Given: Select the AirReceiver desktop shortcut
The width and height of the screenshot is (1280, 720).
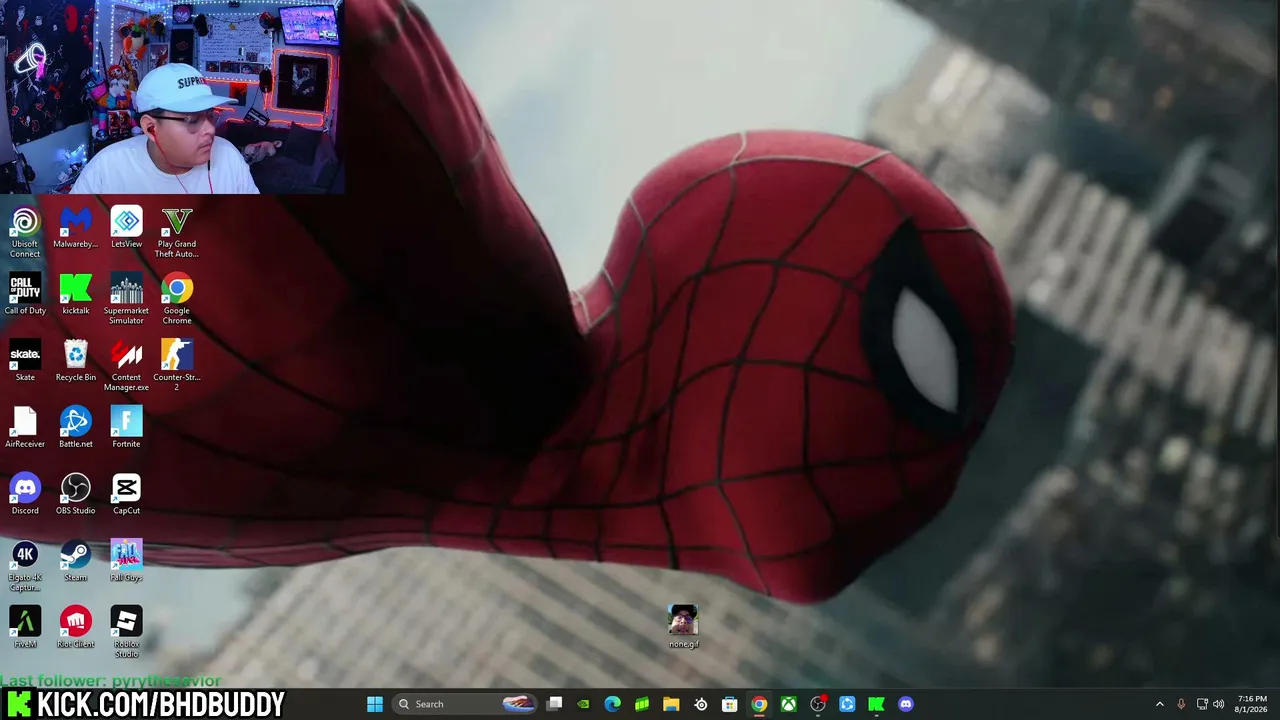Looking at the screenshot, I should (x=25, y=428).
